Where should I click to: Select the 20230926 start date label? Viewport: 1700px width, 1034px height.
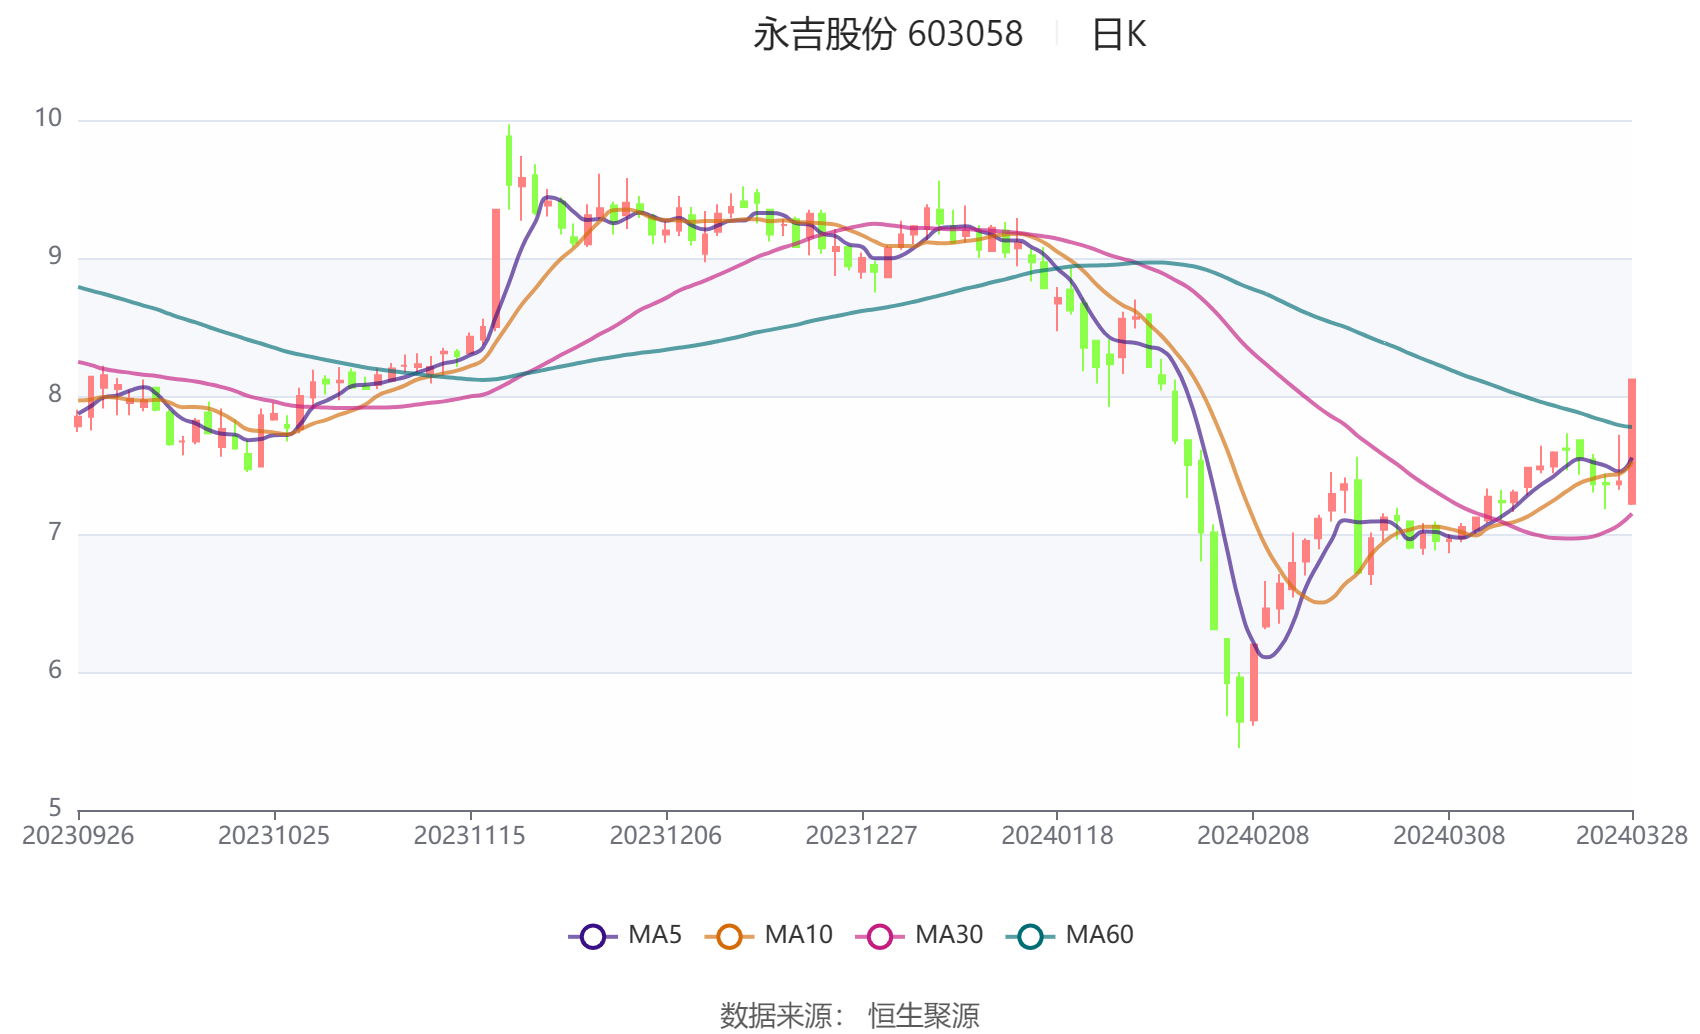78,836
